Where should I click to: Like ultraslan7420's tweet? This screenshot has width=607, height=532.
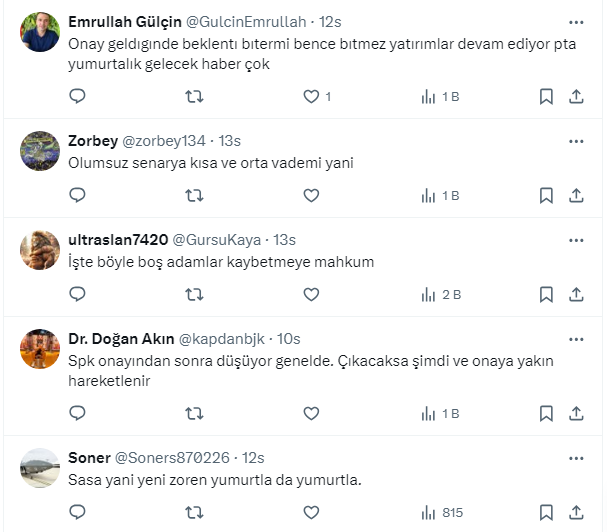click(311, 294)
